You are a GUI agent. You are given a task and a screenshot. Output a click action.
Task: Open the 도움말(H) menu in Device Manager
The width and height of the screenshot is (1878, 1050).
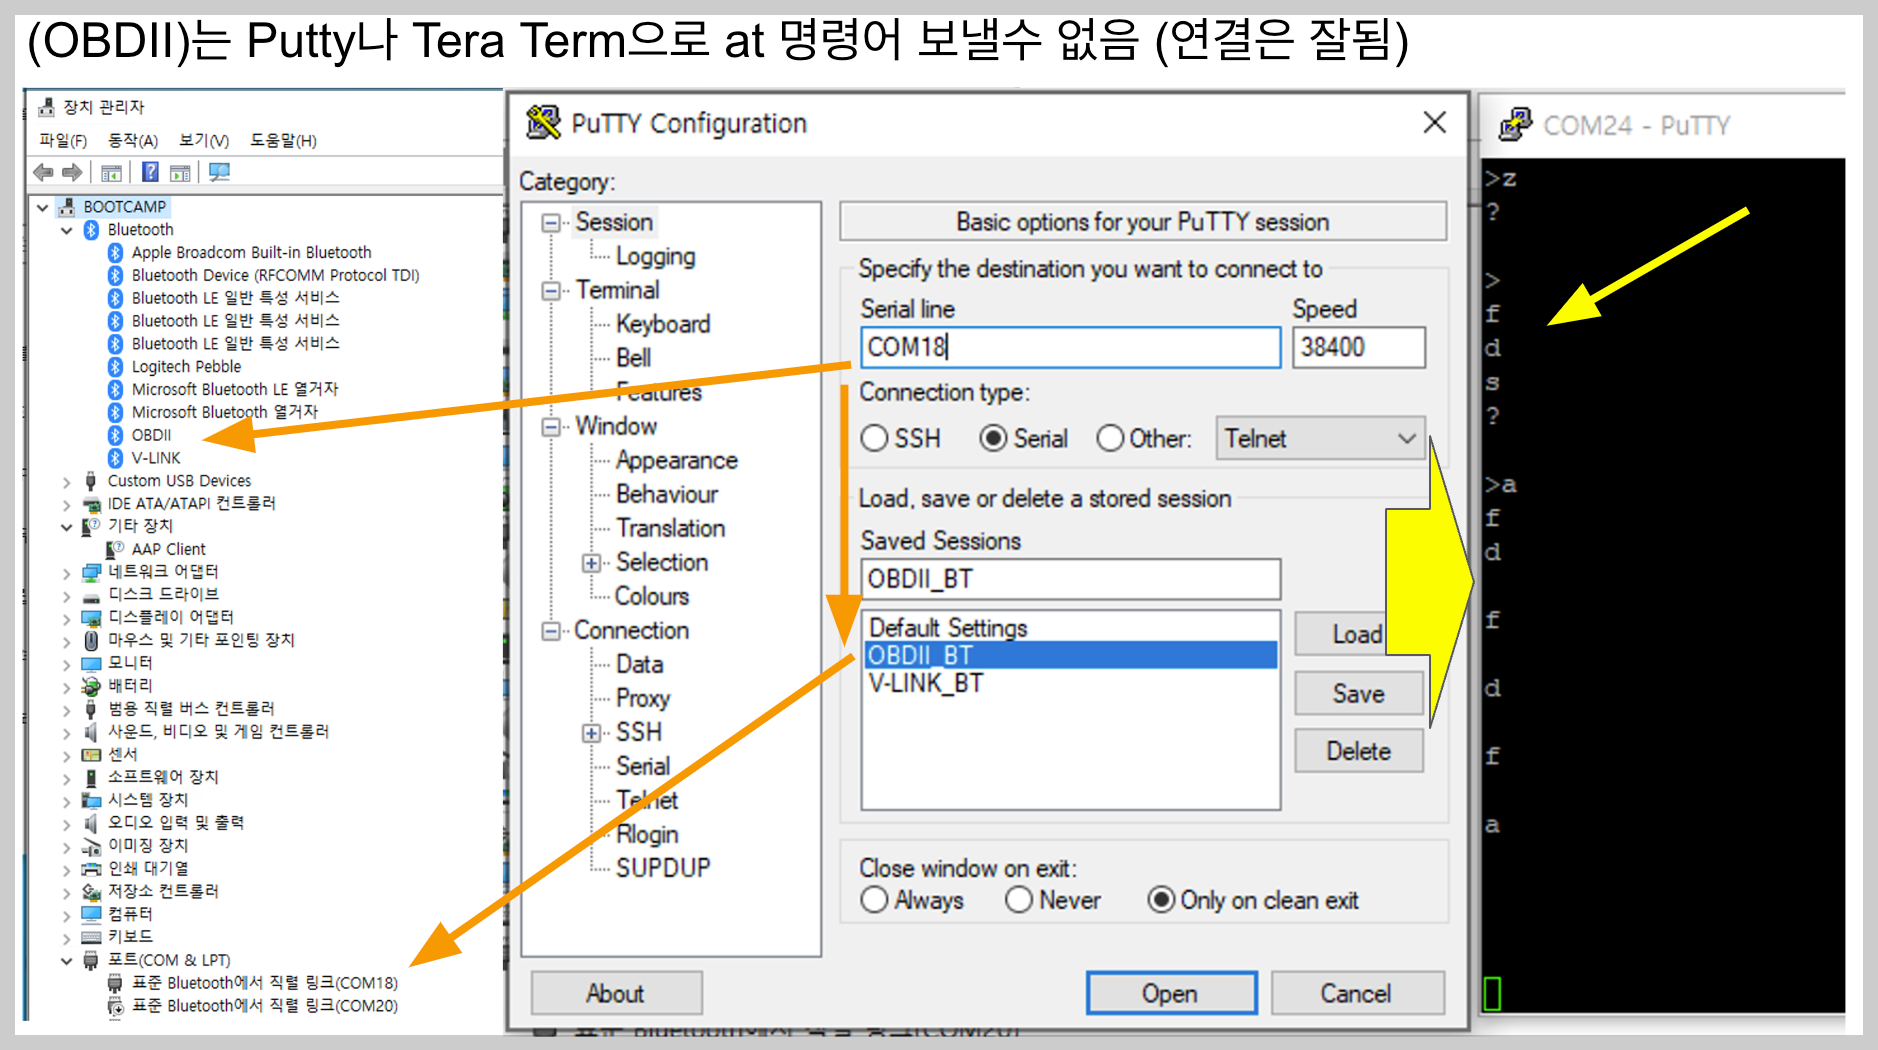pyautogui.click(x=283, y=141)
